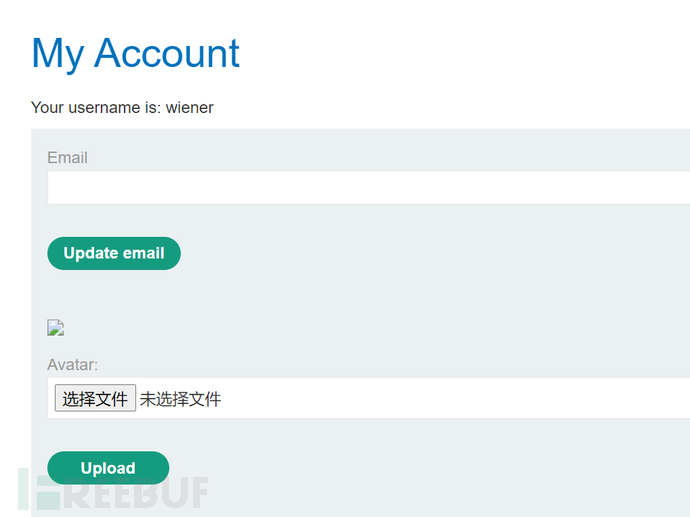Viewport: 690px width, 517px height.
Task: Click the REEBUF watermark lettering
Action: pos(136,492)
